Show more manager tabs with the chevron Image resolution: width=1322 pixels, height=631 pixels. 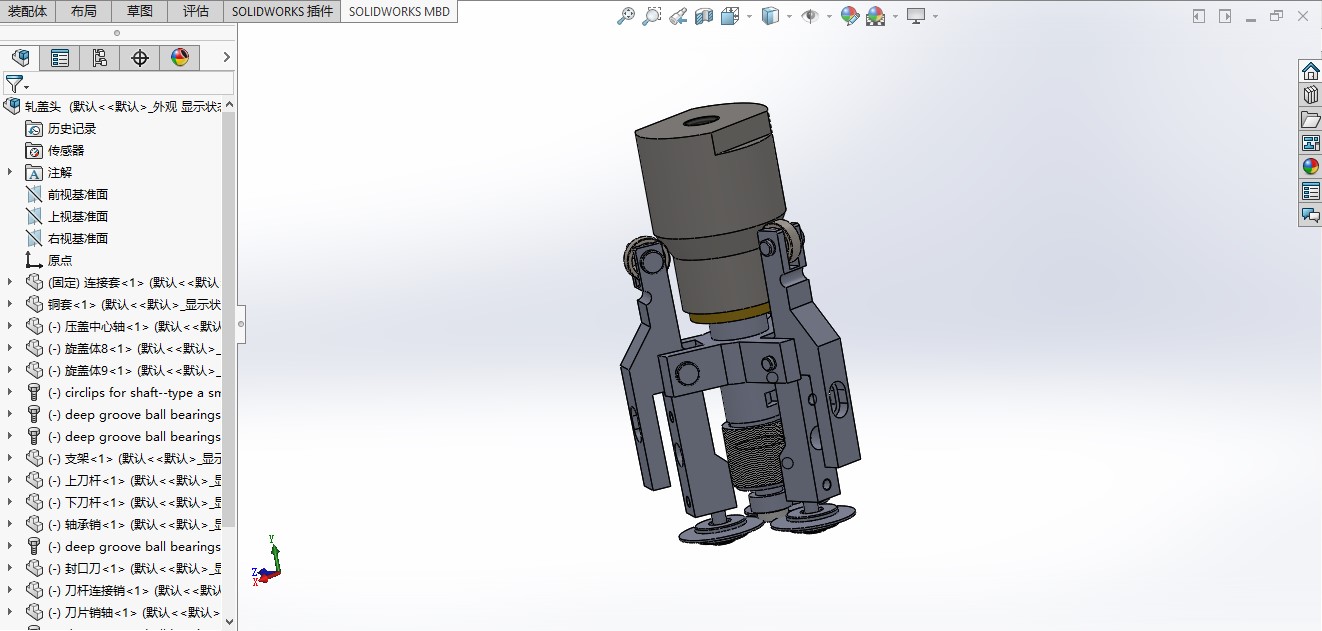227,58
